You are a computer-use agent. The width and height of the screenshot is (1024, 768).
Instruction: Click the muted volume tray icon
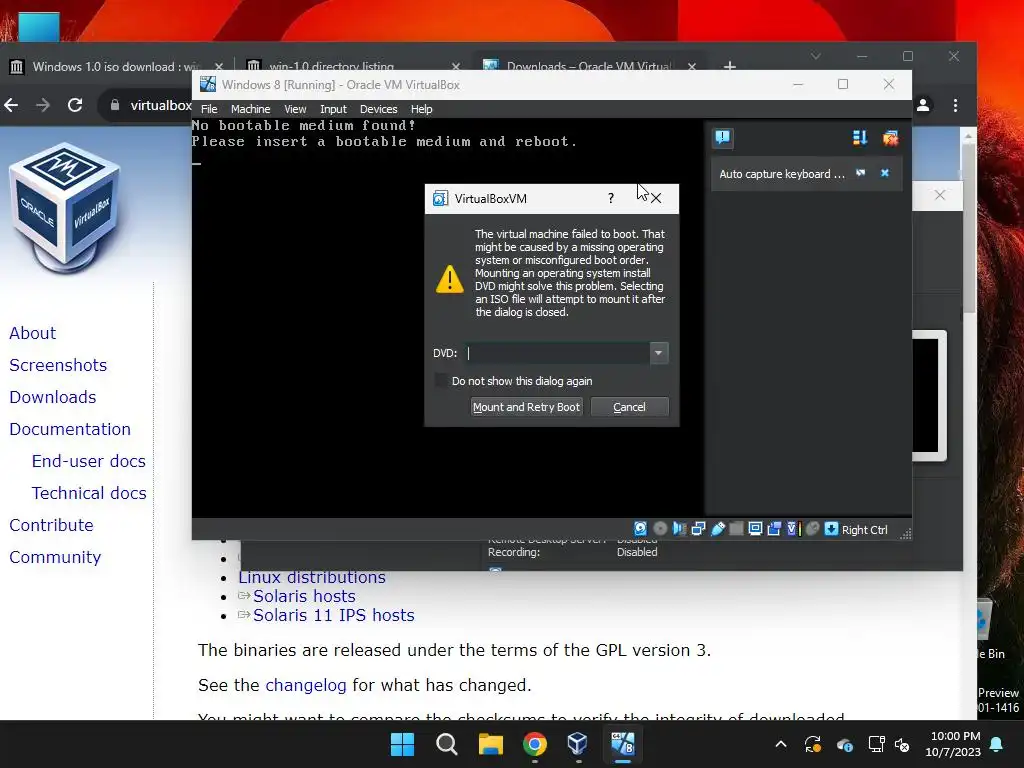pos(902,744)
